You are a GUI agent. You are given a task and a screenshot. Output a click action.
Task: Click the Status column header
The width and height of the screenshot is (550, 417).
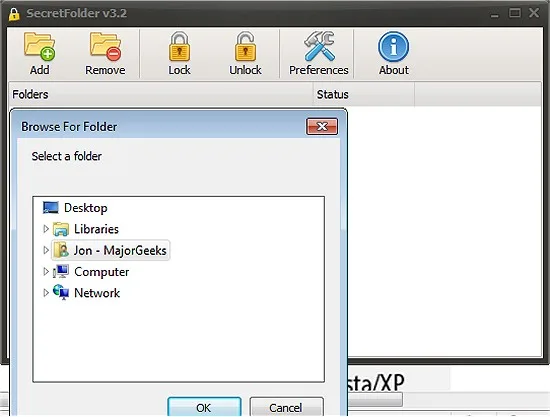click(364, 94)
